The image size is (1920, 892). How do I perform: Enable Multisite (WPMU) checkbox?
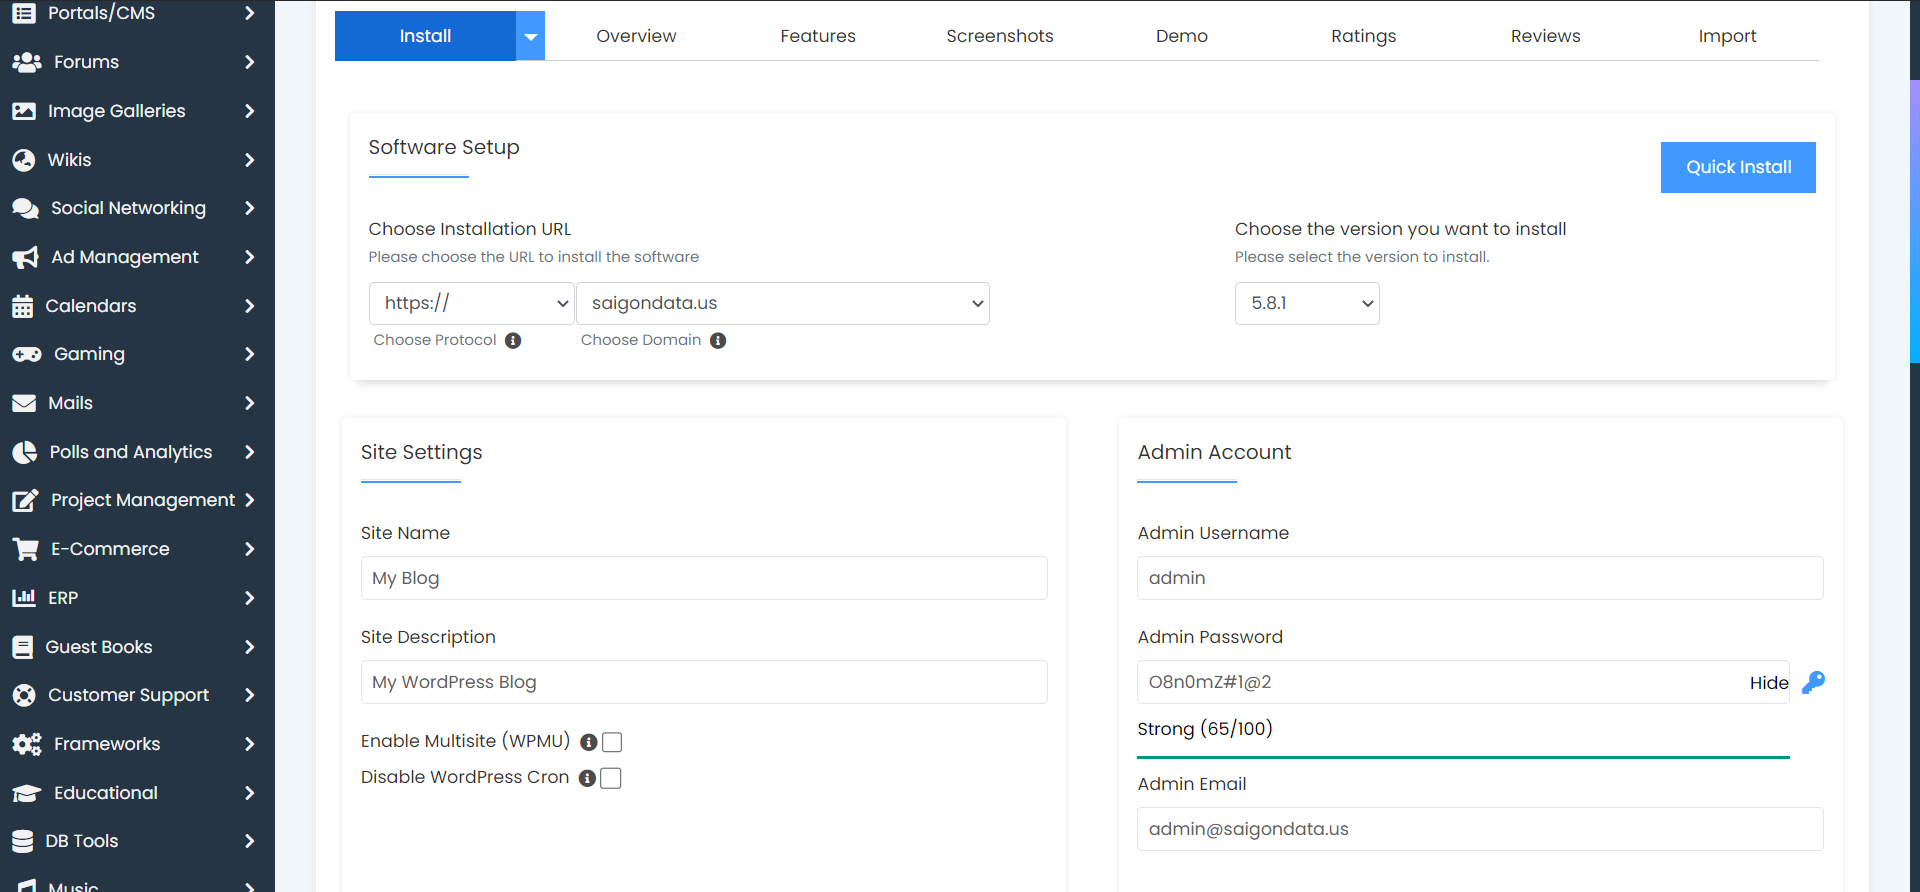(612, 742)
